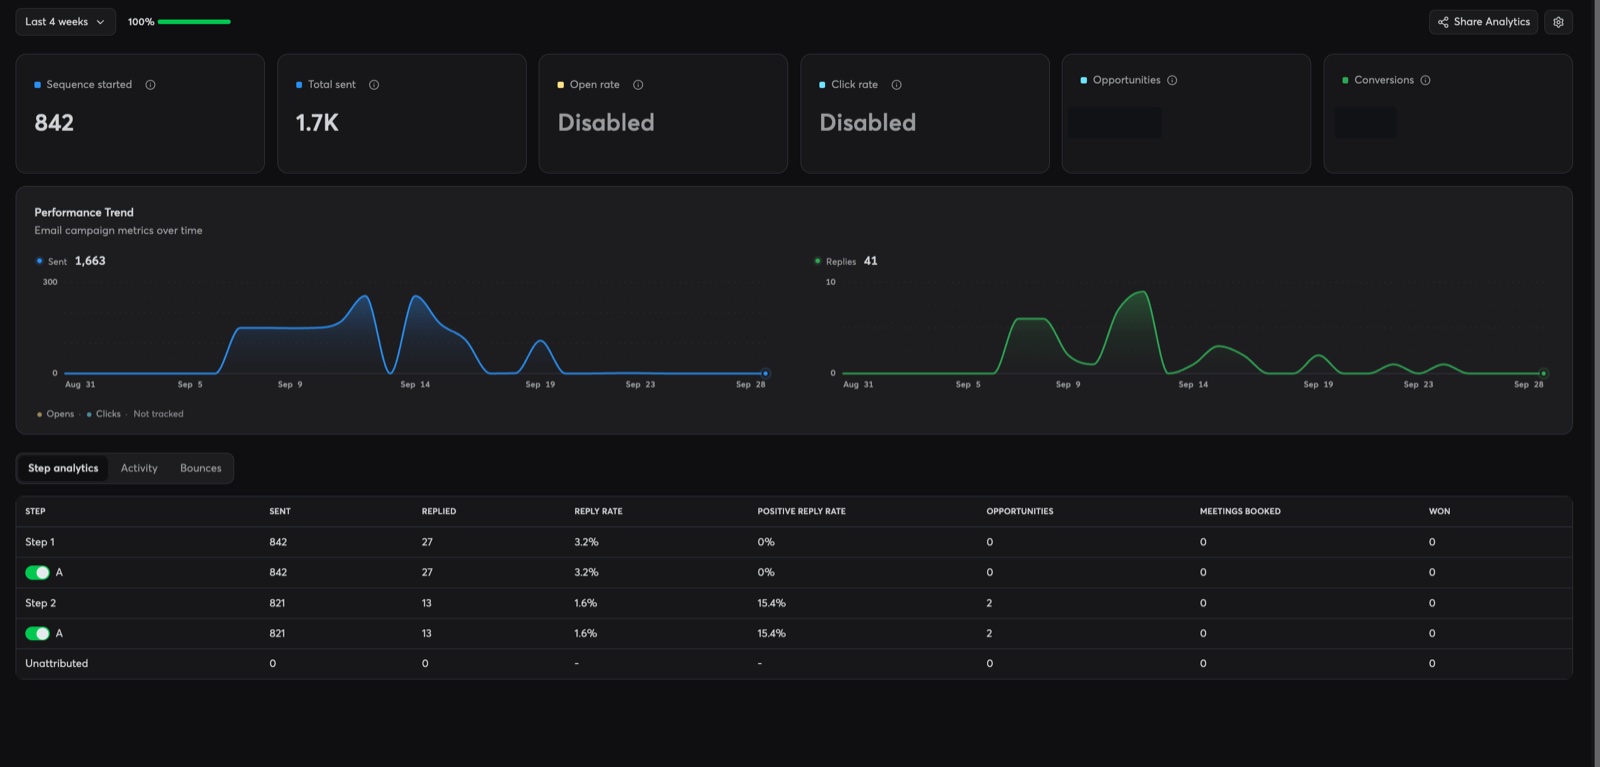Click the Total sent value 1.7K

click(x=317, y=123)
